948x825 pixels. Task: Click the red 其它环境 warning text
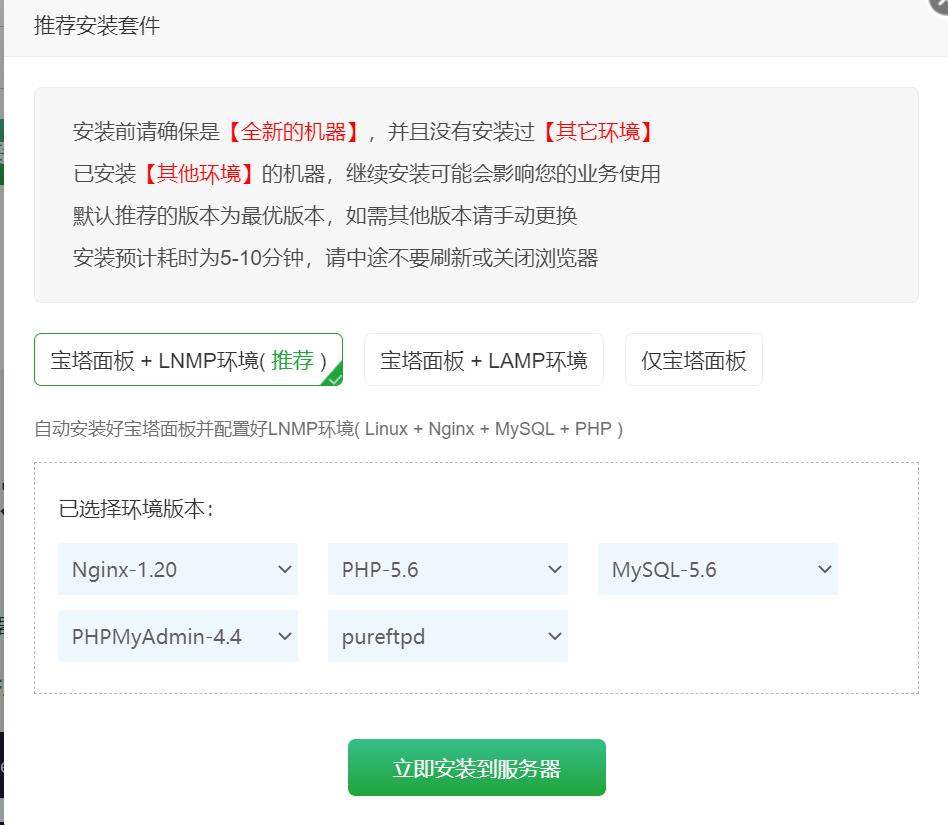click(x=597, y=131)
